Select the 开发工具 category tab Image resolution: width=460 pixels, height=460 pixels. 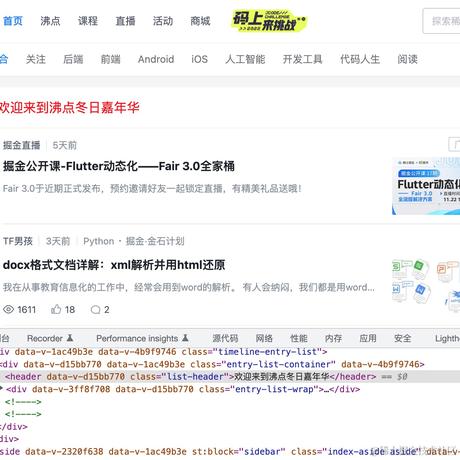[303, 59]
